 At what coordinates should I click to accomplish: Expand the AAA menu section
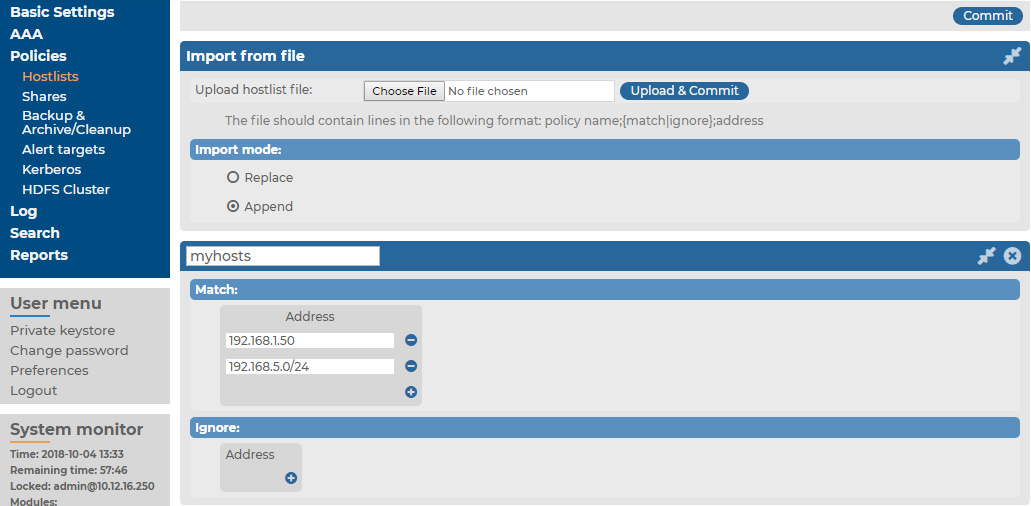tap(26, 34)
